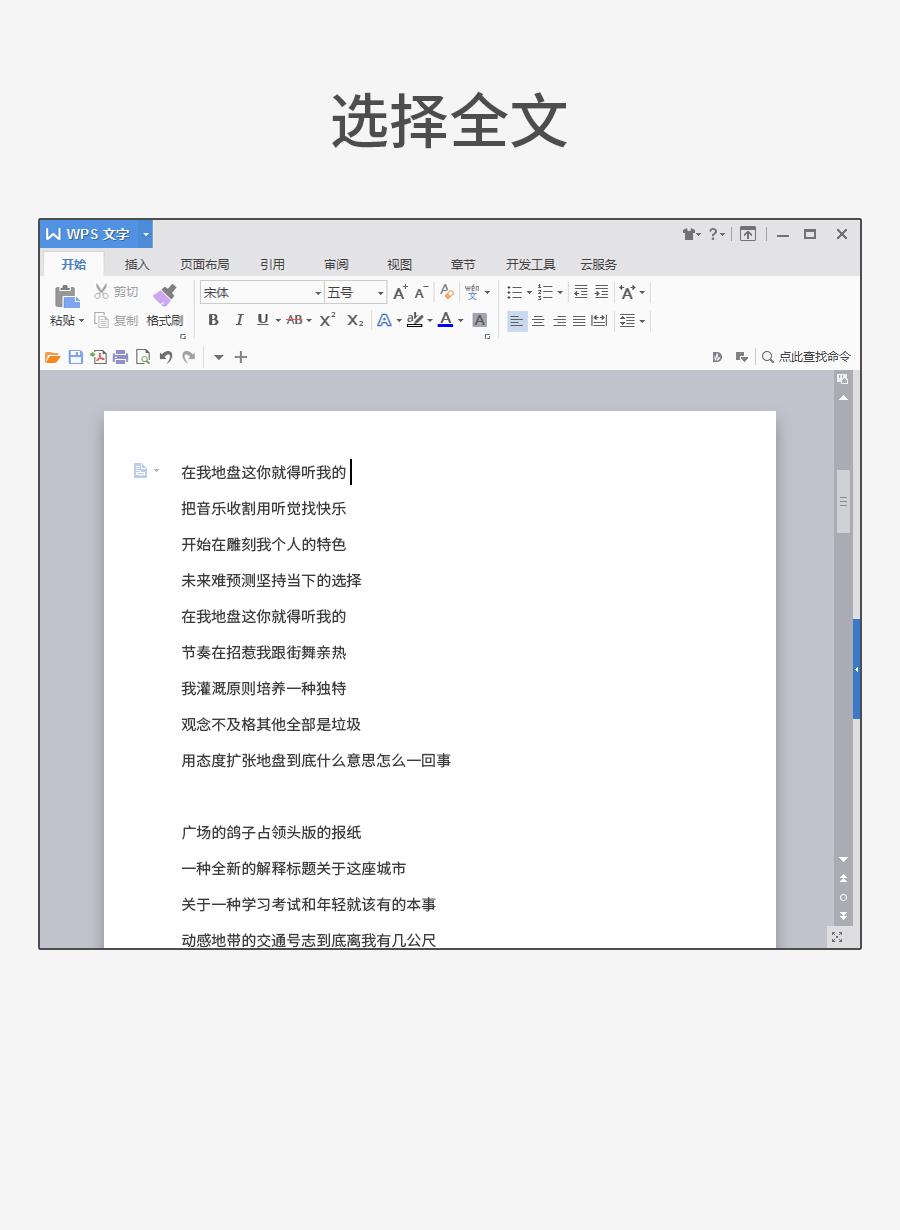
Task: Open the font name dropdown 宋体
Action: [x=318, y=293]
